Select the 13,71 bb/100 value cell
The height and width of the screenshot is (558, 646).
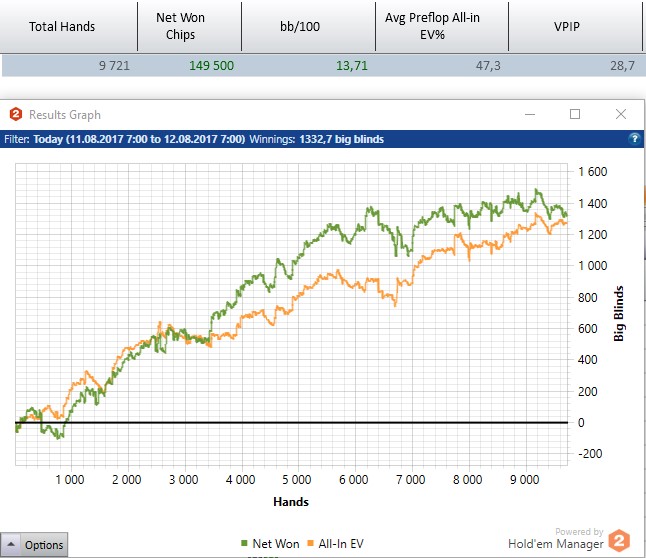coord(309,66)
